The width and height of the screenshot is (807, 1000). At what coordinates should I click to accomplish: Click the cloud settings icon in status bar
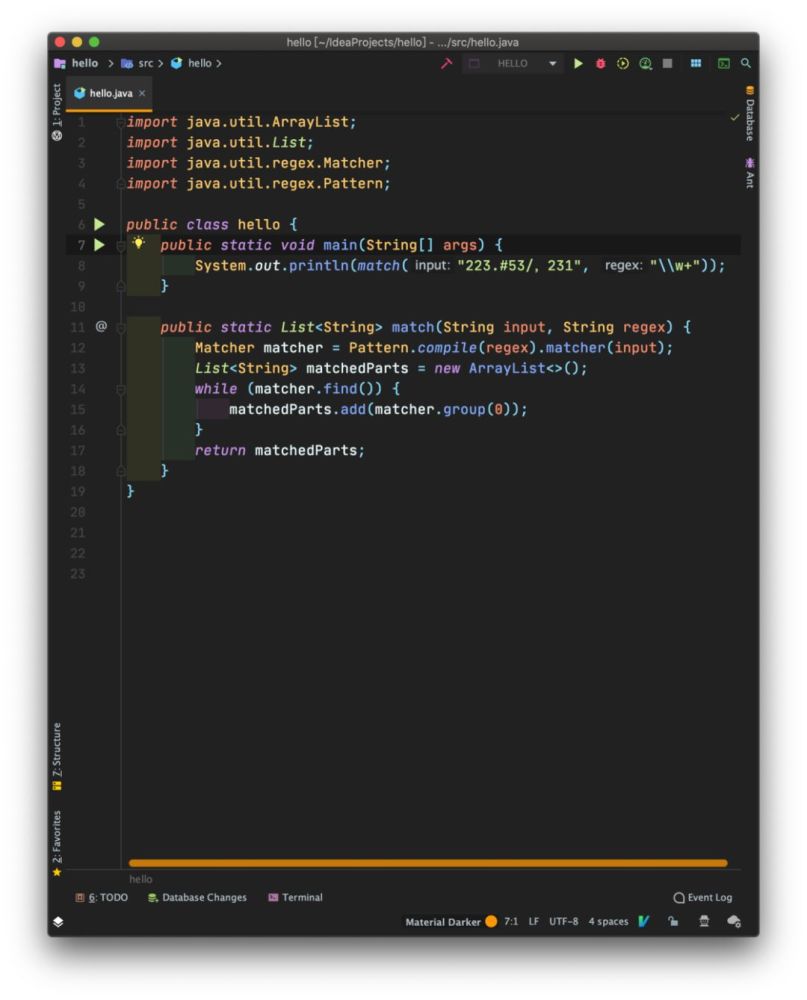[x=734, y=922]
